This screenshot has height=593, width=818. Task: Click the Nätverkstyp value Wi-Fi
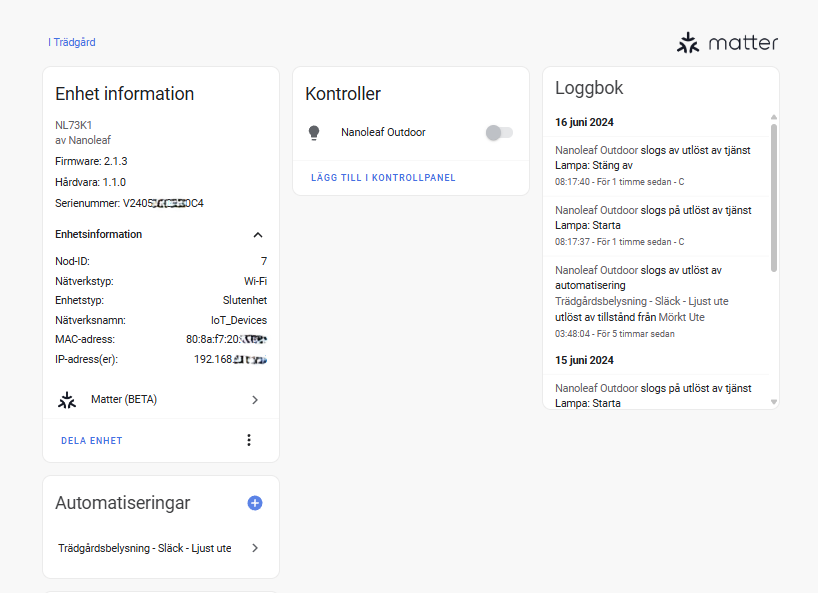click(256, 281)
